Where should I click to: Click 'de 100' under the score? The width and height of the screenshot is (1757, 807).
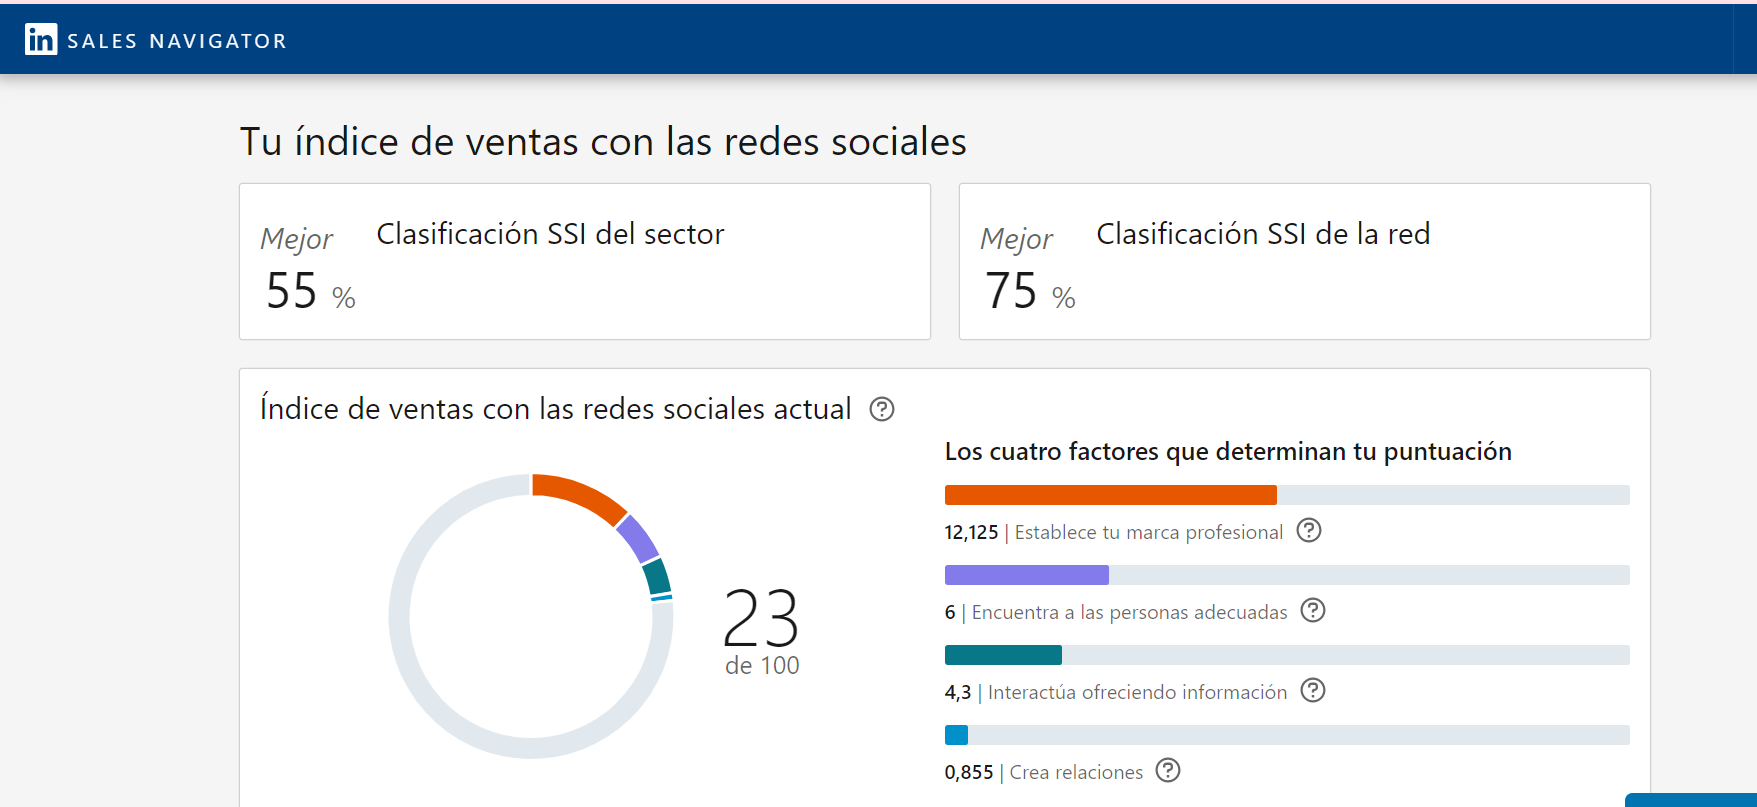(762, 666)
